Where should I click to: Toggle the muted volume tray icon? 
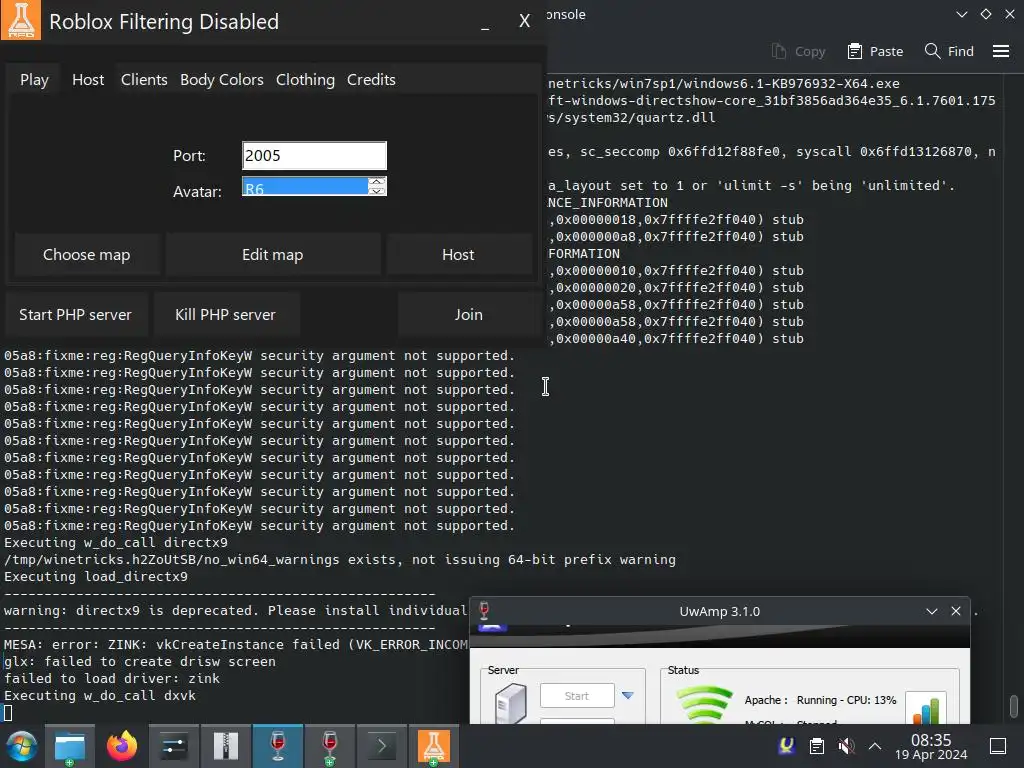click(846, 746)
